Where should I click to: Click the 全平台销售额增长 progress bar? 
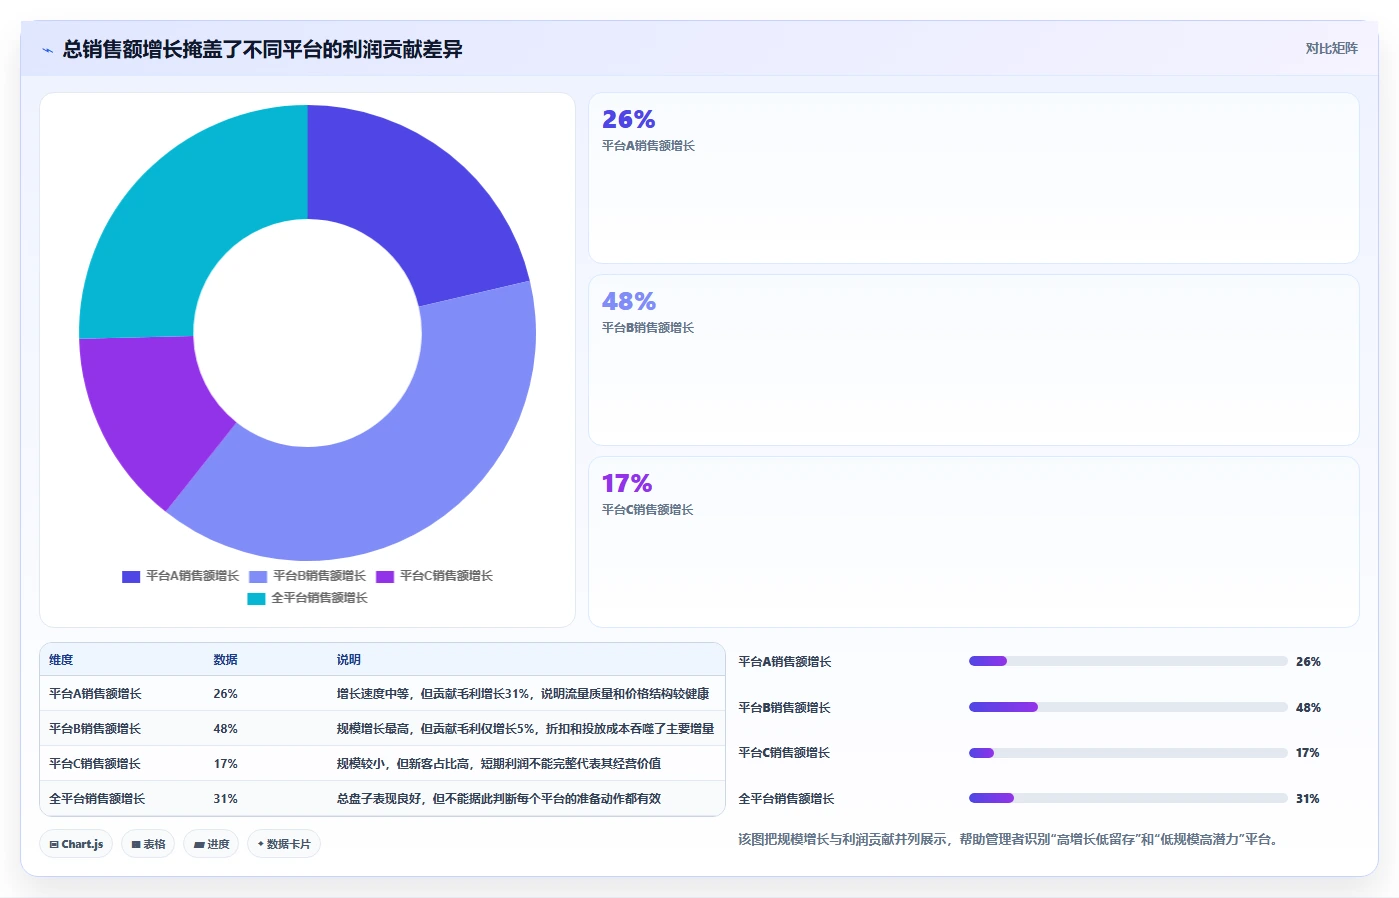pos(1128,798)
